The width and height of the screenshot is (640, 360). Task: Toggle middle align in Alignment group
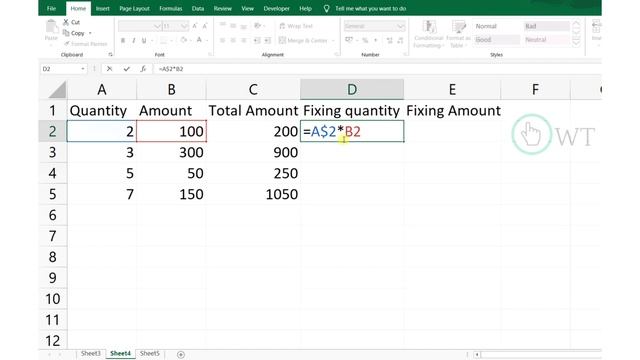233,26
